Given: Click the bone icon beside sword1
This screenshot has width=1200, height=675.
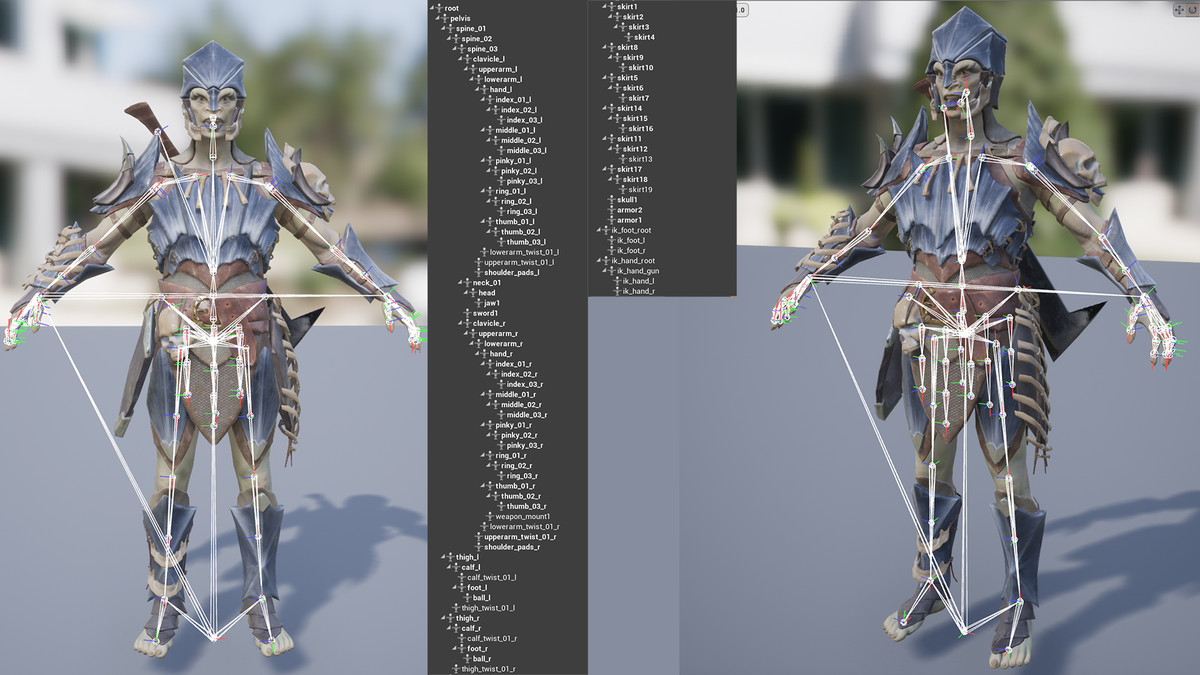Looking at the screenshot, I should tap(467, 313).
